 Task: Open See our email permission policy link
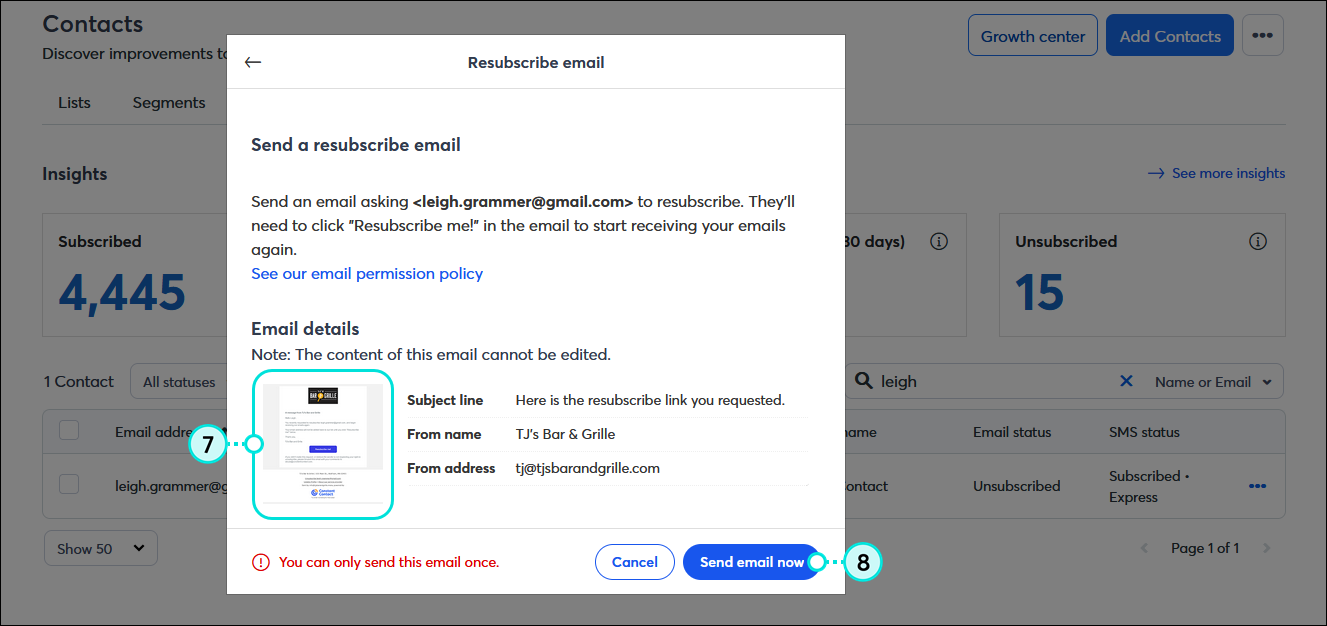coord(367,273)
